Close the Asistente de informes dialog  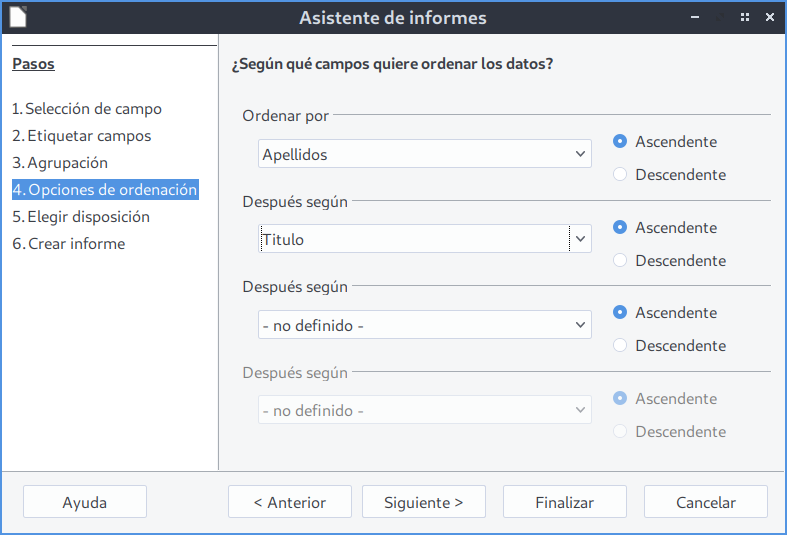point(769,17)
